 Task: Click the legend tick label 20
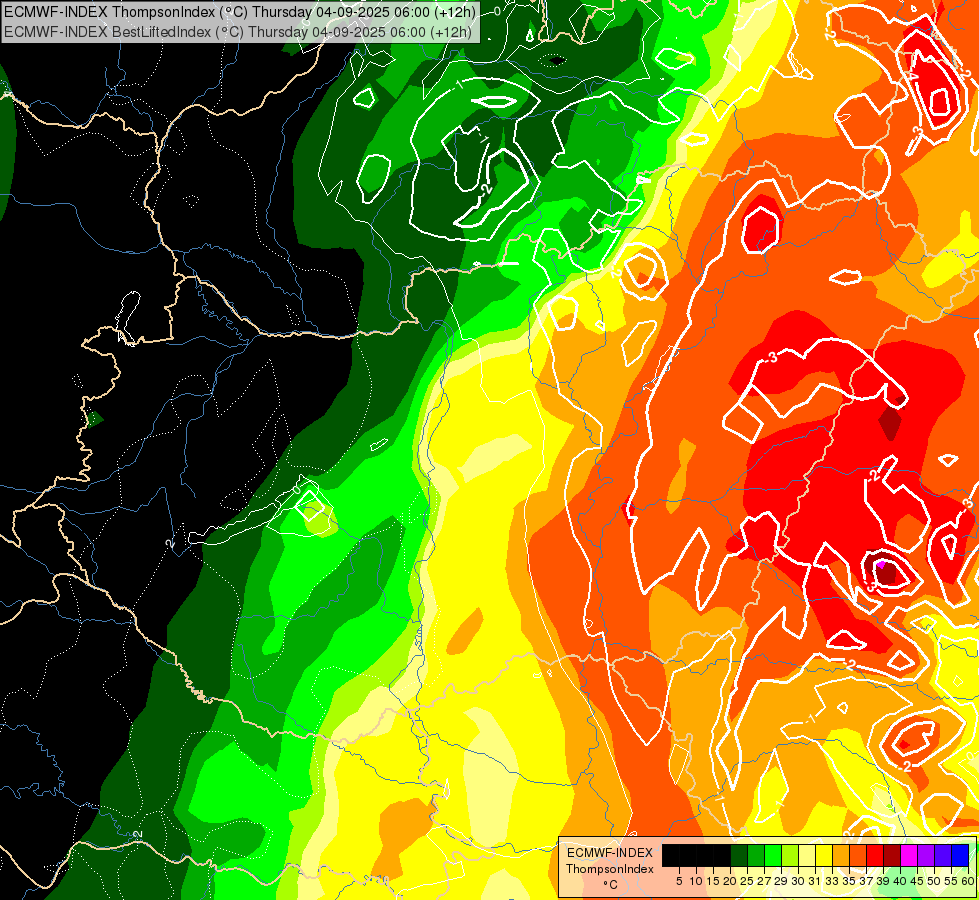point(730,881)
